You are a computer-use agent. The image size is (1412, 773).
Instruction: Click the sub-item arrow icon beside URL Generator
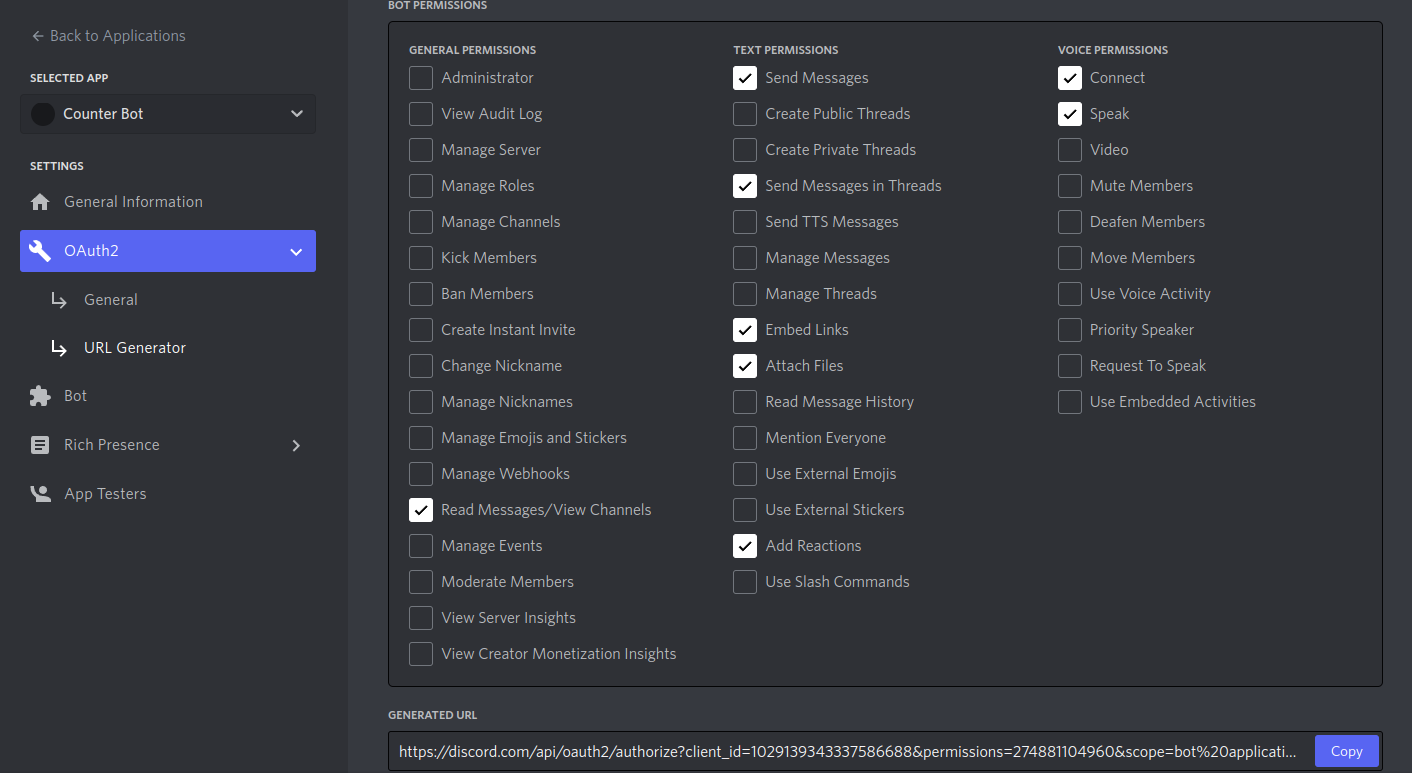60,348
